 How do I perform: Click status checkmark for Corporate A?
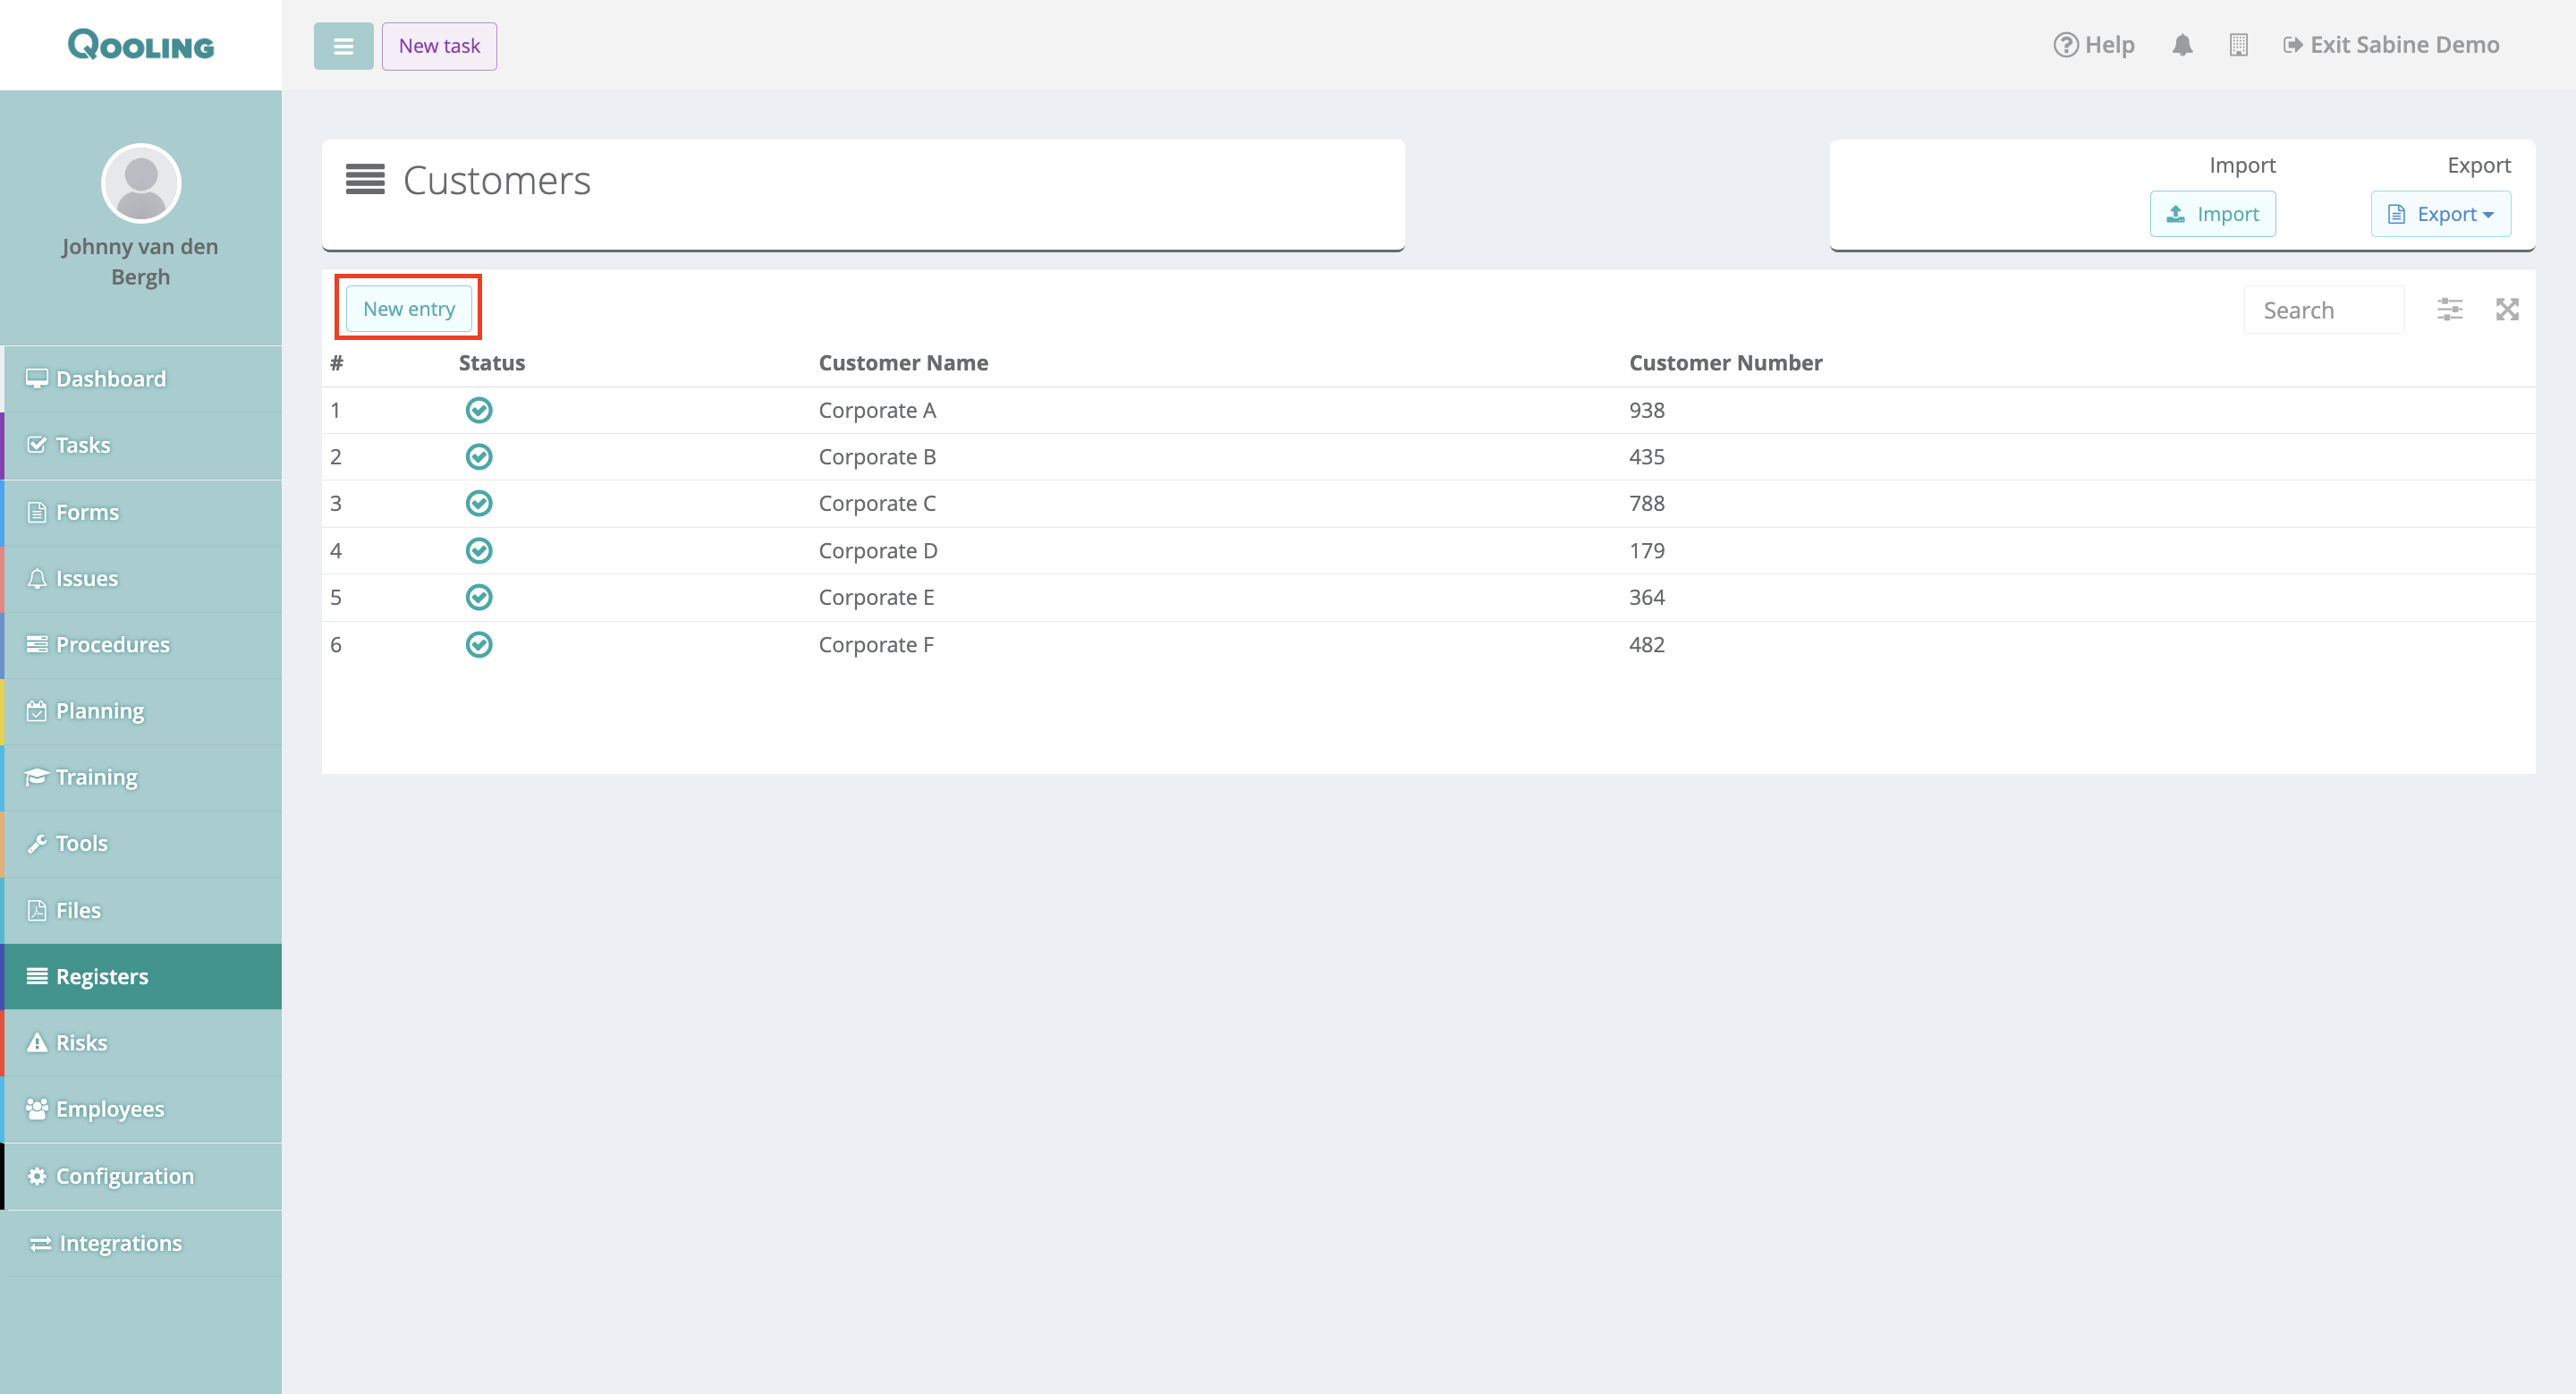(x=479, y=410)
